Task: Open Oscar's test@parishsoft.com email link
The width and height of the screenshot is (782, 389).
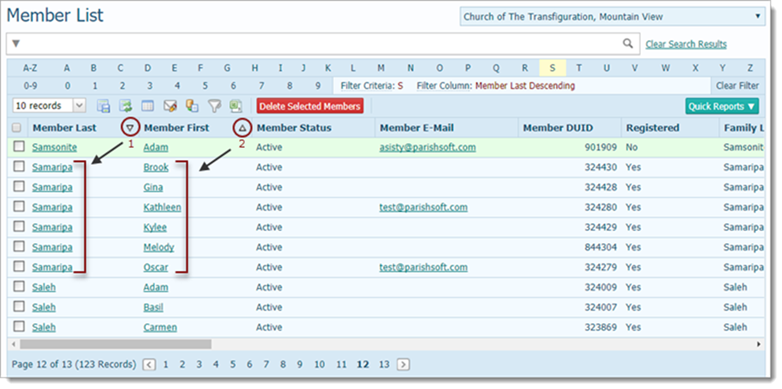Action: tap(423, 267)
